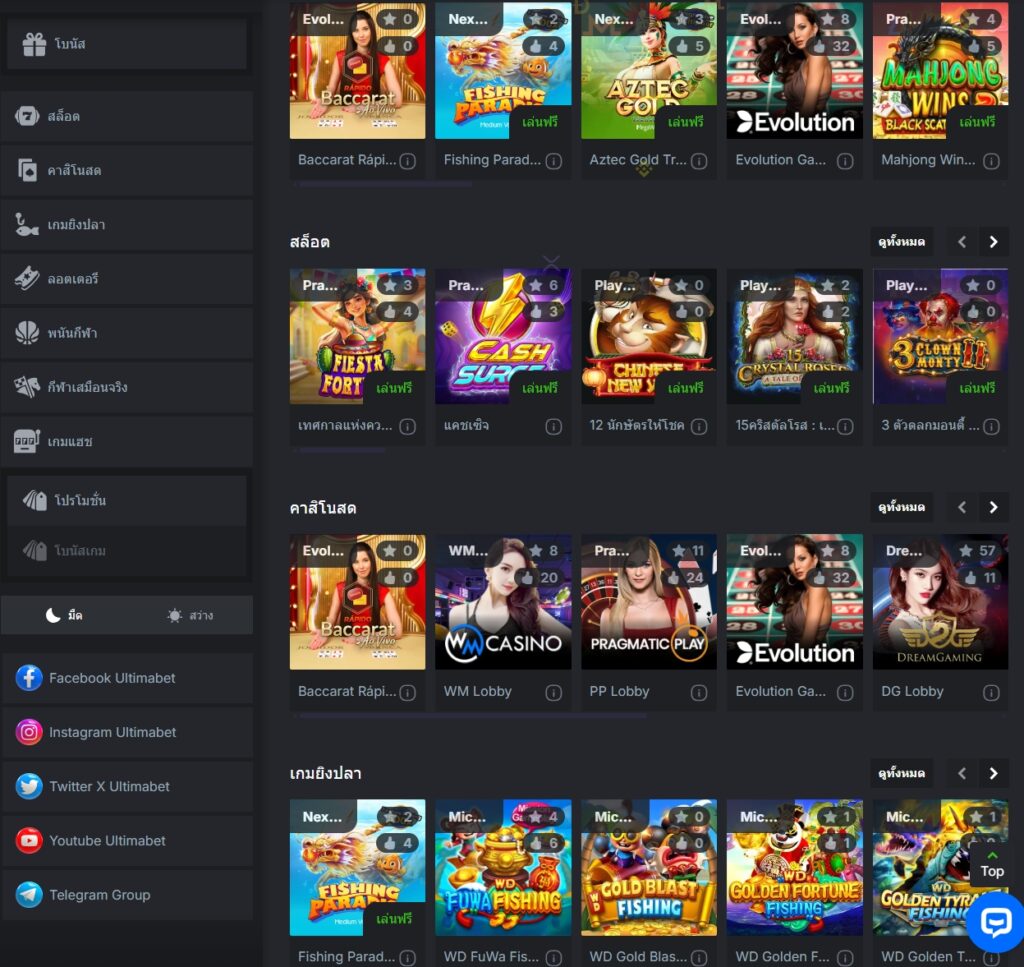This screenshot has width=1024, height=967.
Task: Show next games in เกมยิงปลา row
Action: [x=993, y=773]
